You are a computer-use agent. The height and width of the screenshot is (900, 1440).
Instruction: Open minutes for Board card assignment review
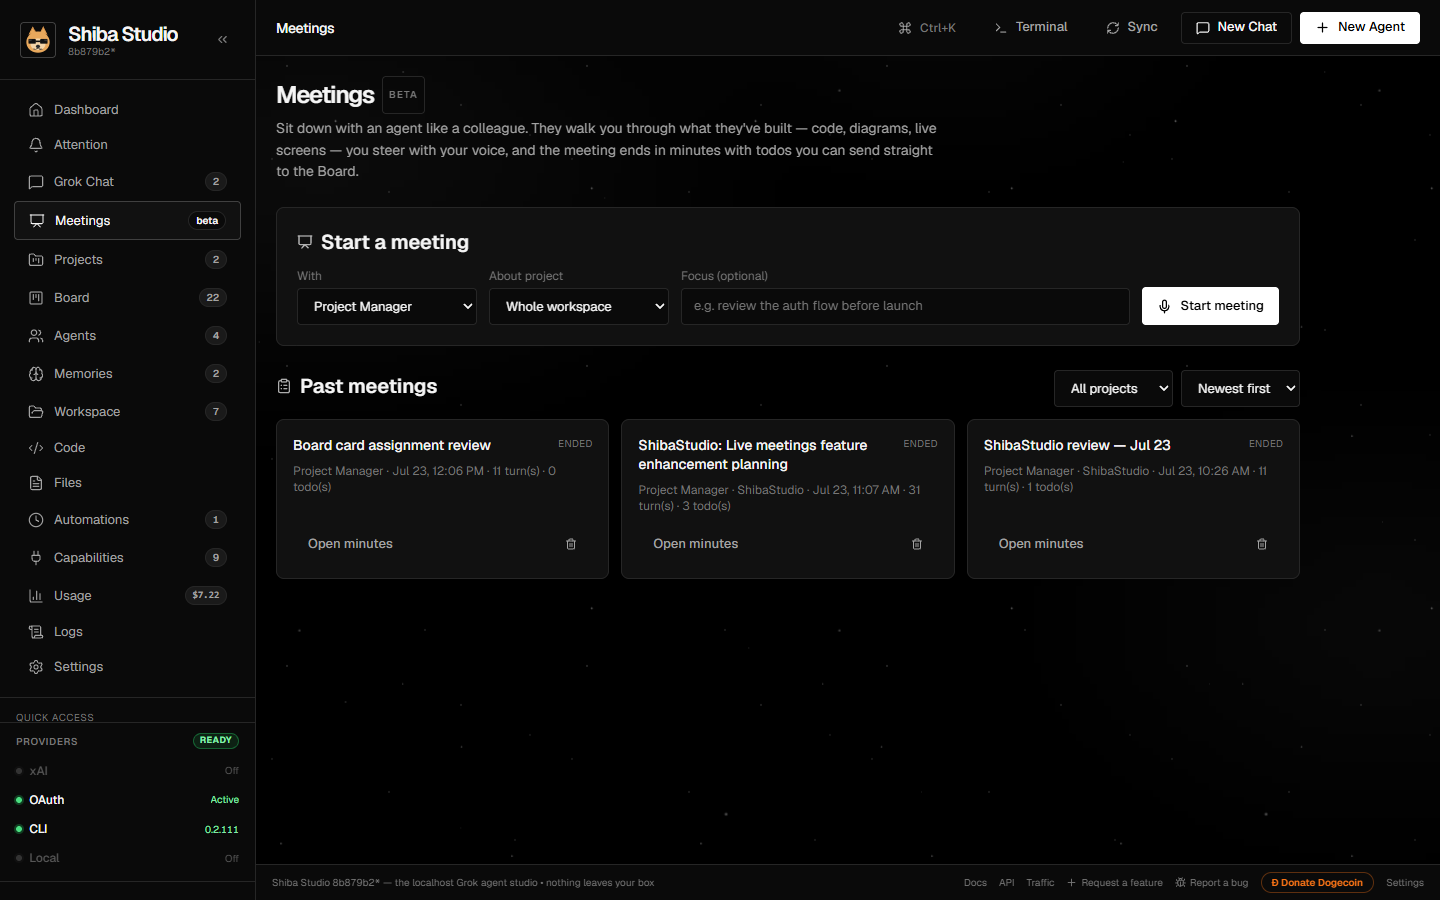point(350,544)
